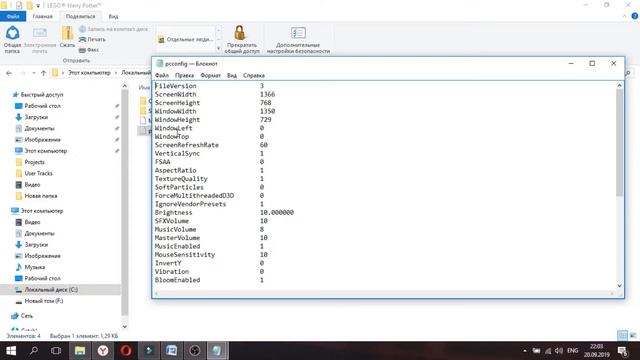Launch Opera browser from taskbar
Viewport: 640px width, 360px height.
[126, 351]
